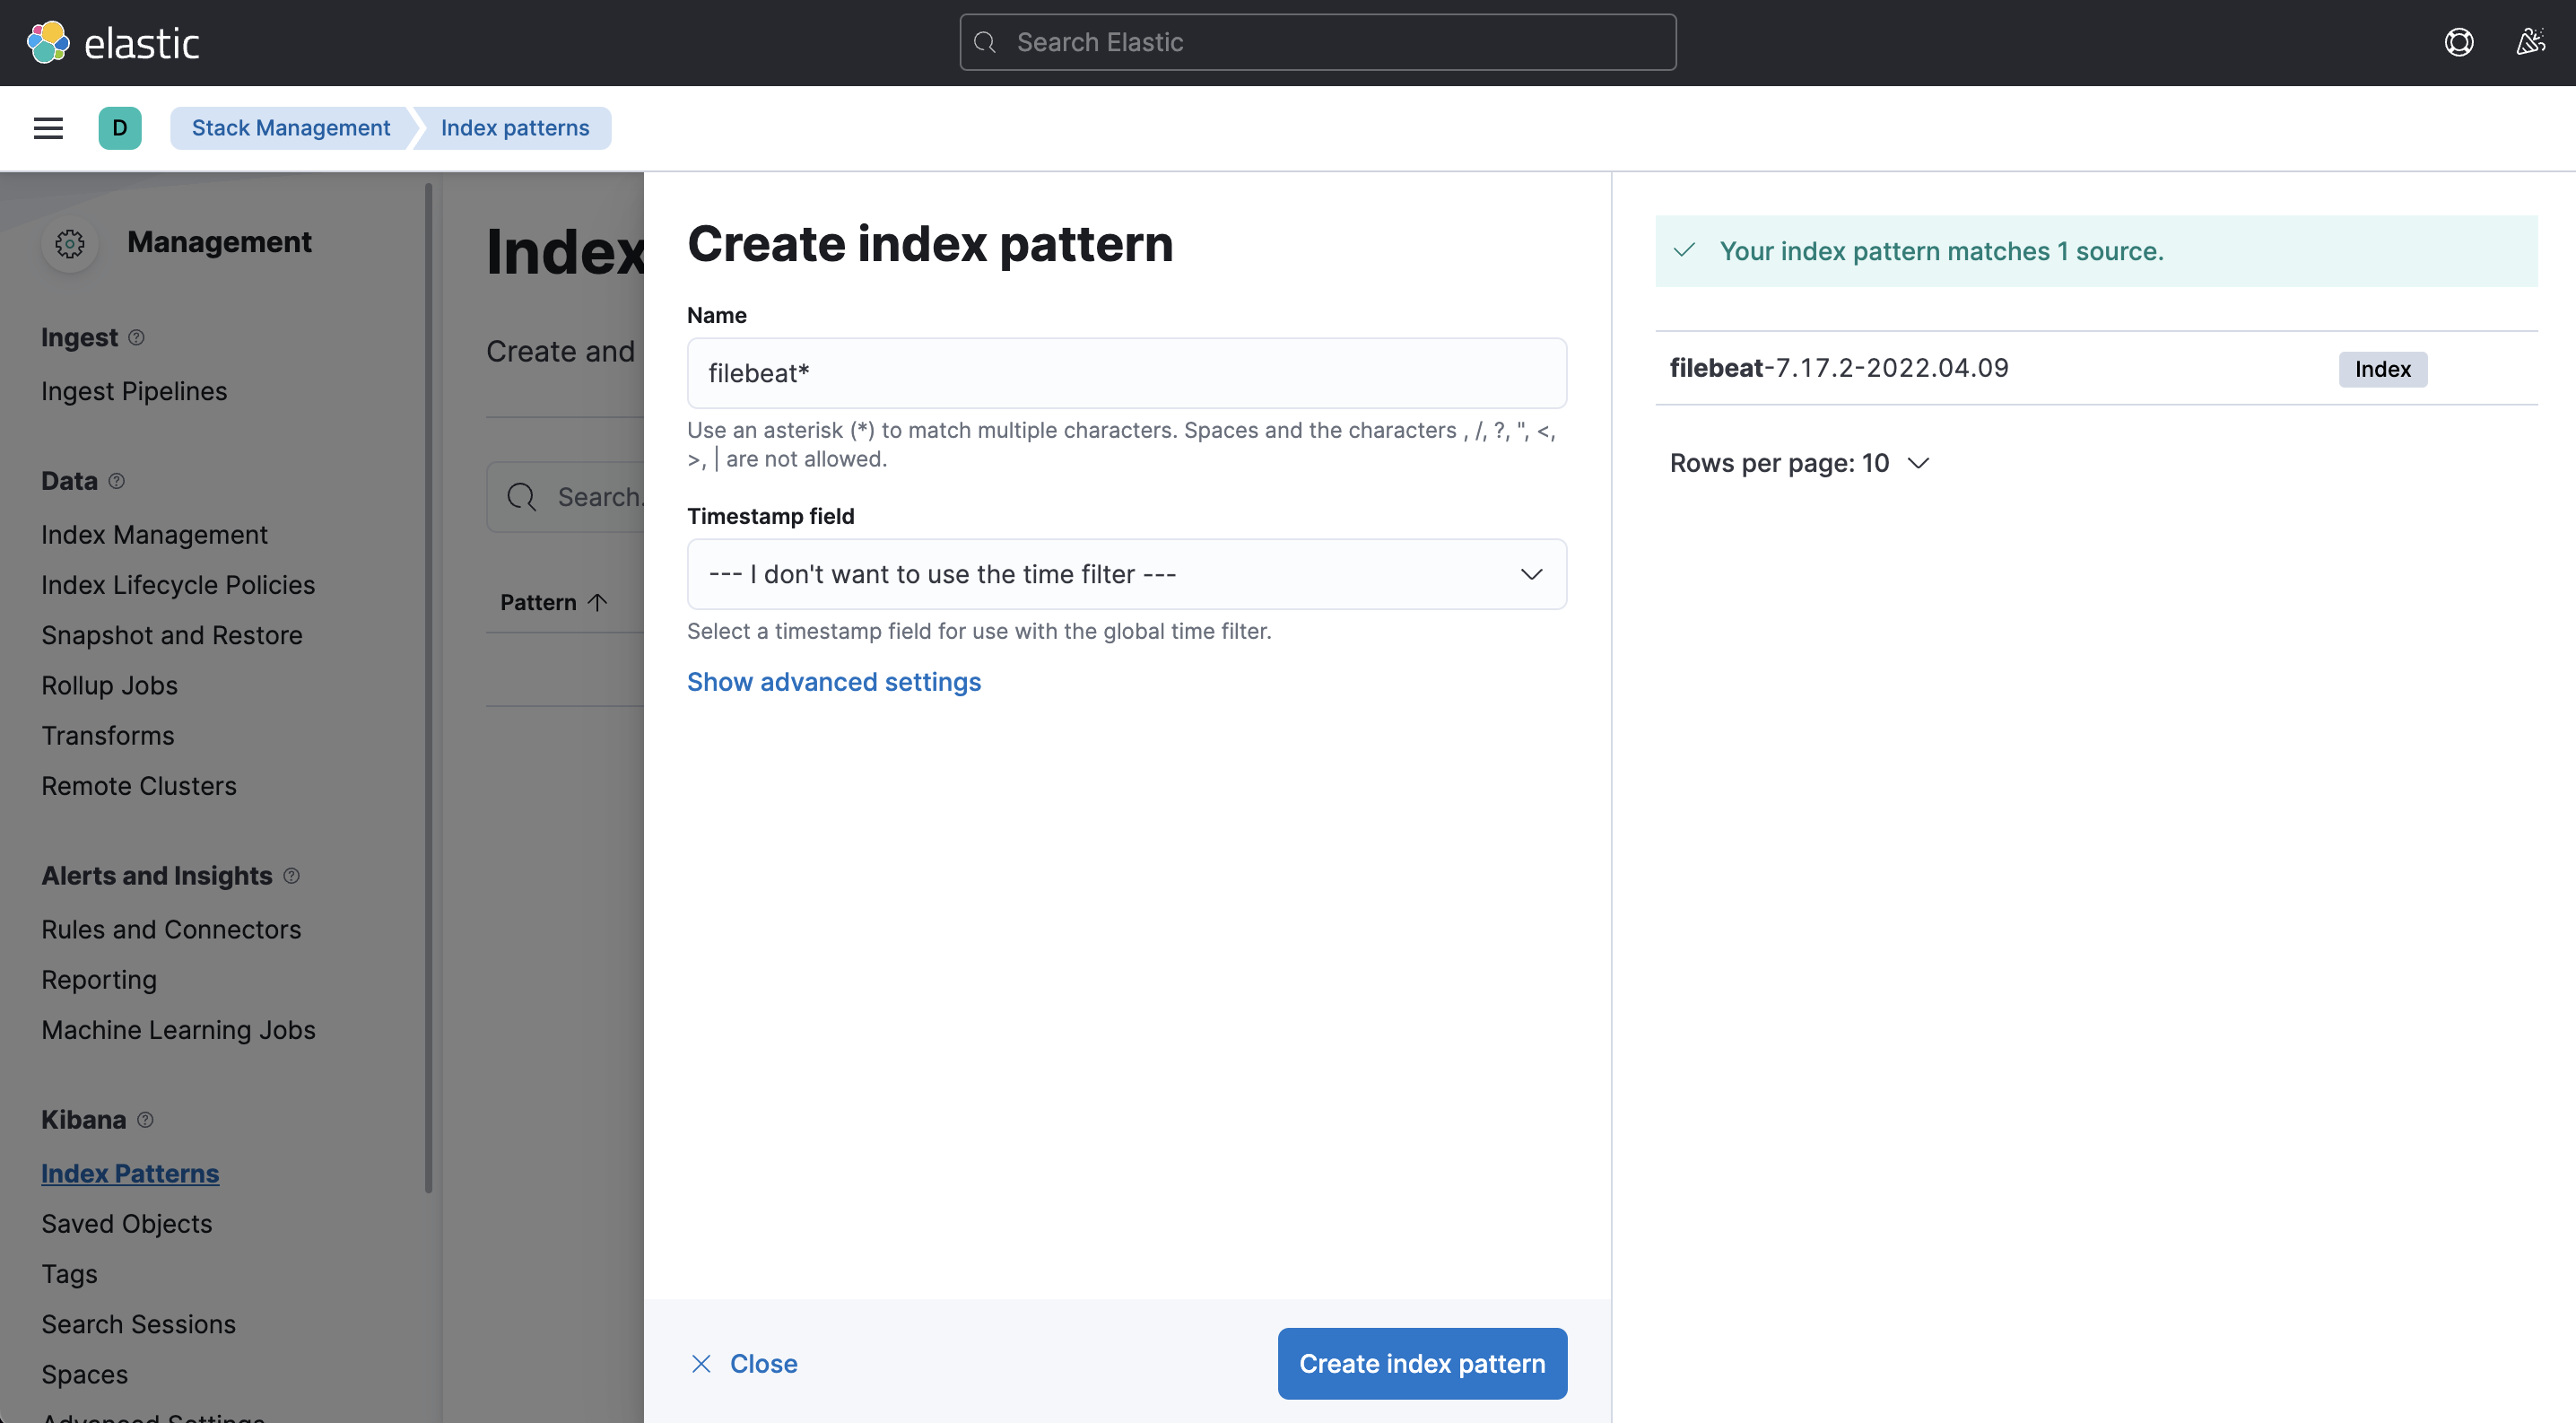Image resolution: width=2576 pixels, height=1423 pixels.
Task: Click the Kibana section help icon
Action: (145, 1120)
